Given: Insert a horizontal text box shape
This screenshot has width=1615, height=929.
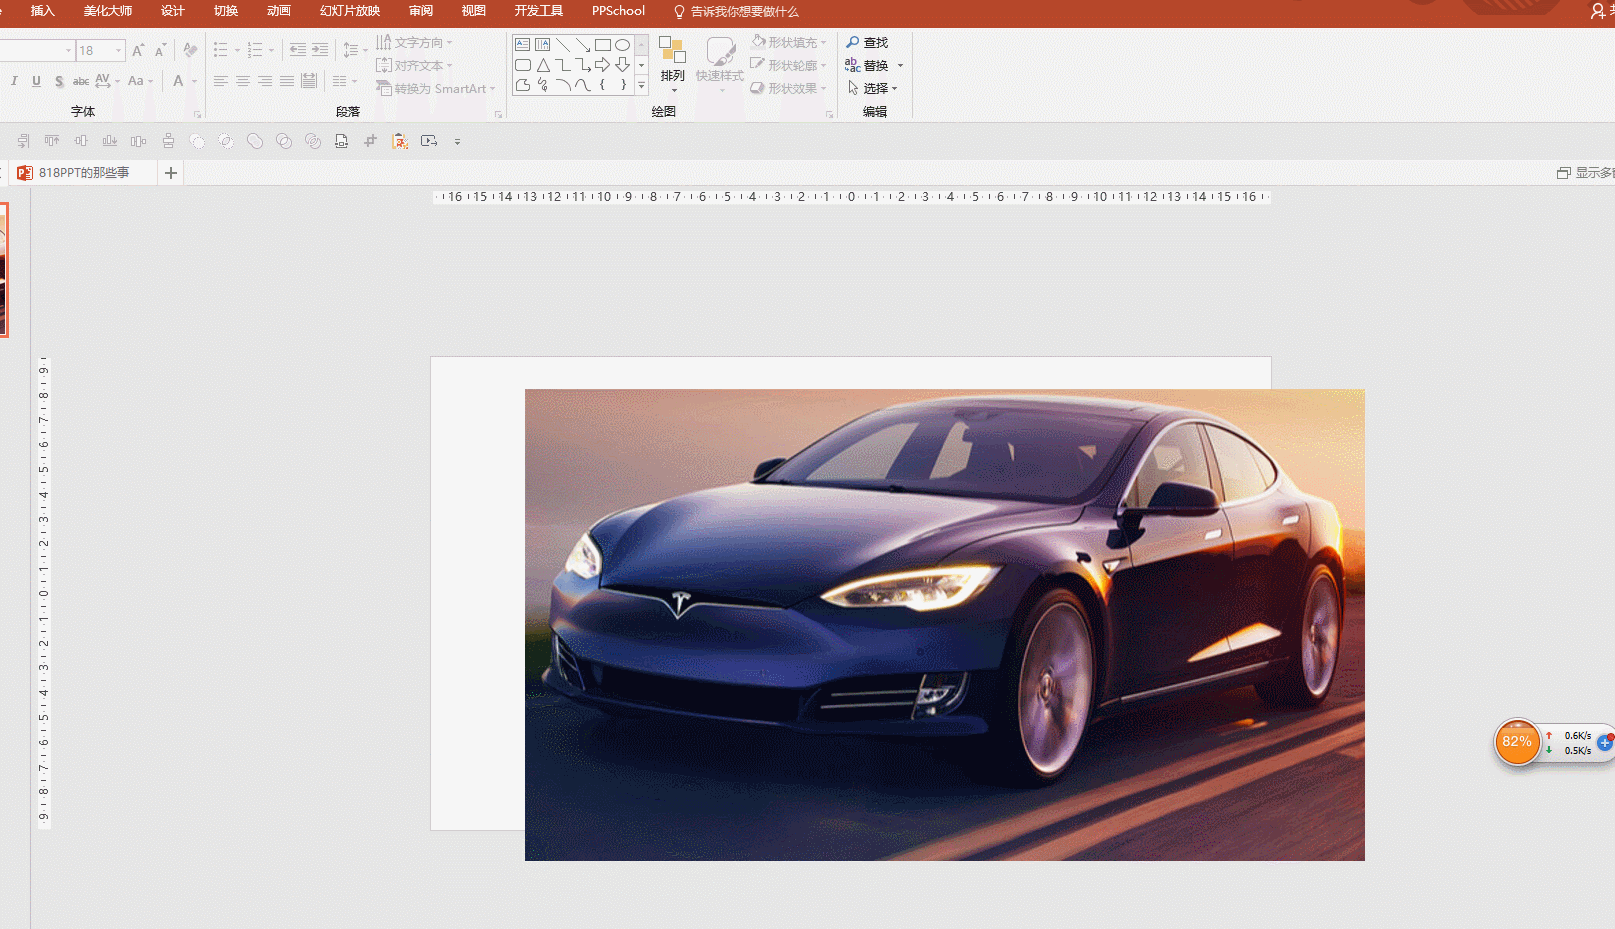Looking at the screenshot, I should (x=523, y=45).
